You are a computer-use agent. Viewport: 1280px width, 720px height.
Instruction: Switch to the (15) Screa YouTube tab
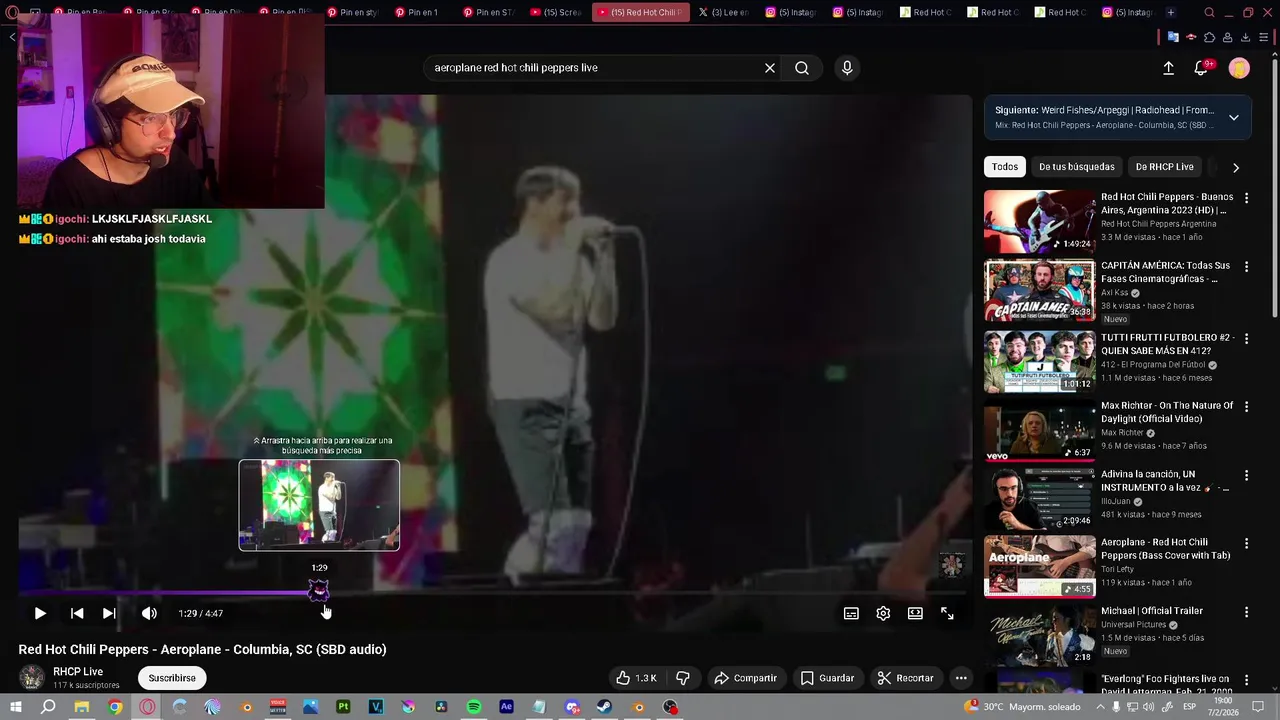(555, 12)
